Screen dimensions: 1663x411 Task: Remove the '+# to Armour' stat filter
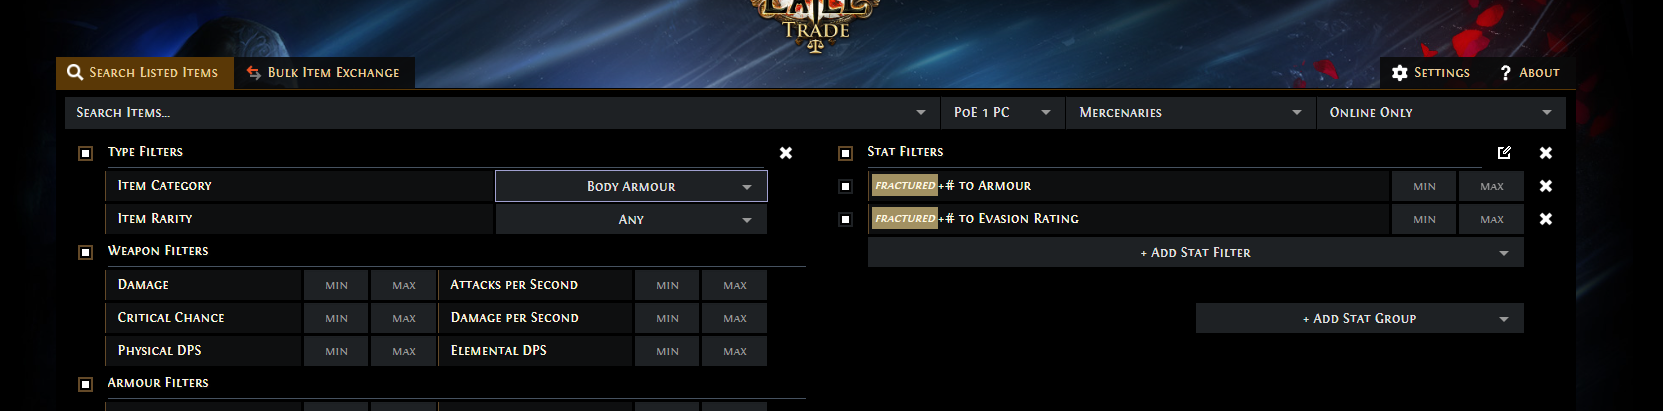[x=1546, y=186]
